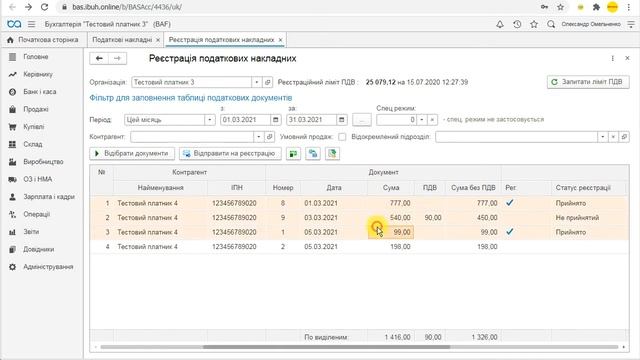Click the Дата column header
Screen dimensions: 640x360
click(333, 188)
